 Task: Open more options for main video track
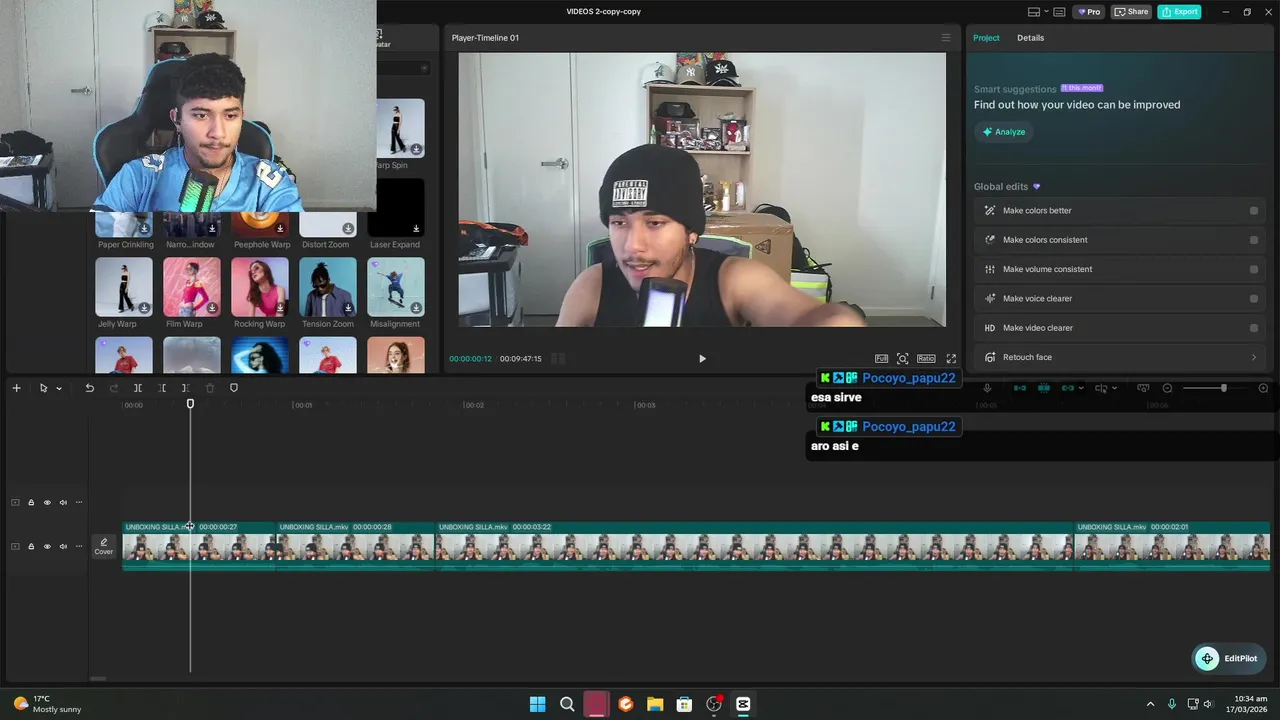point(79,546)
